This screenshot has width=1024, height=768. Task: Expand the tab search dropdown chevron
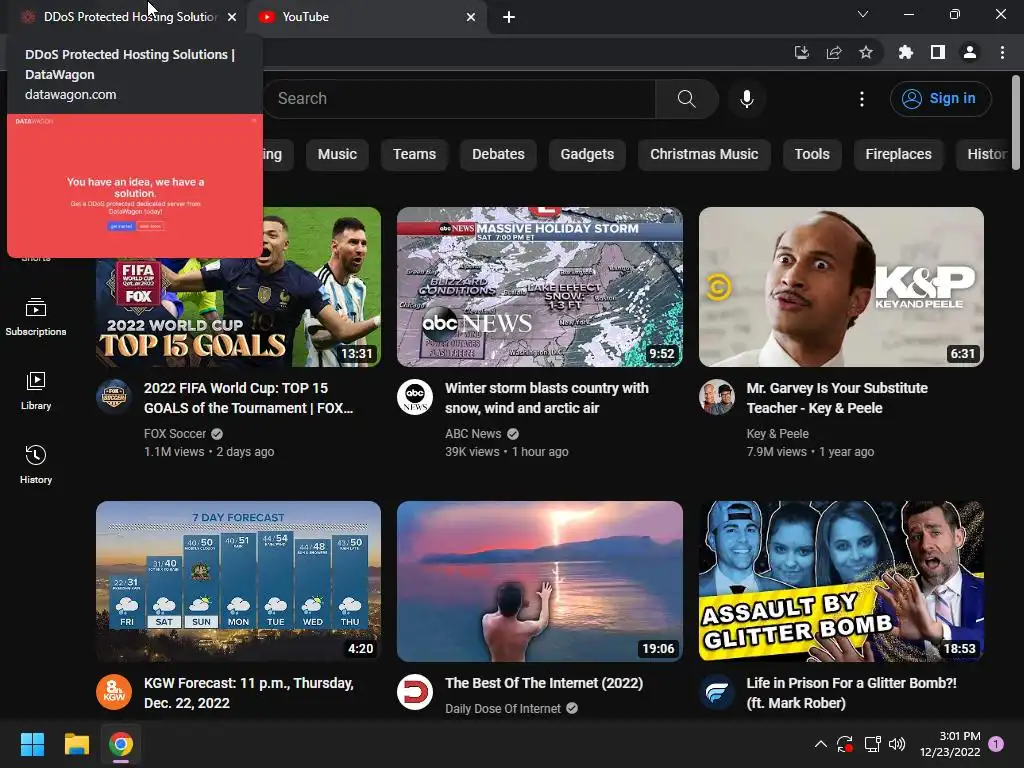863,14
